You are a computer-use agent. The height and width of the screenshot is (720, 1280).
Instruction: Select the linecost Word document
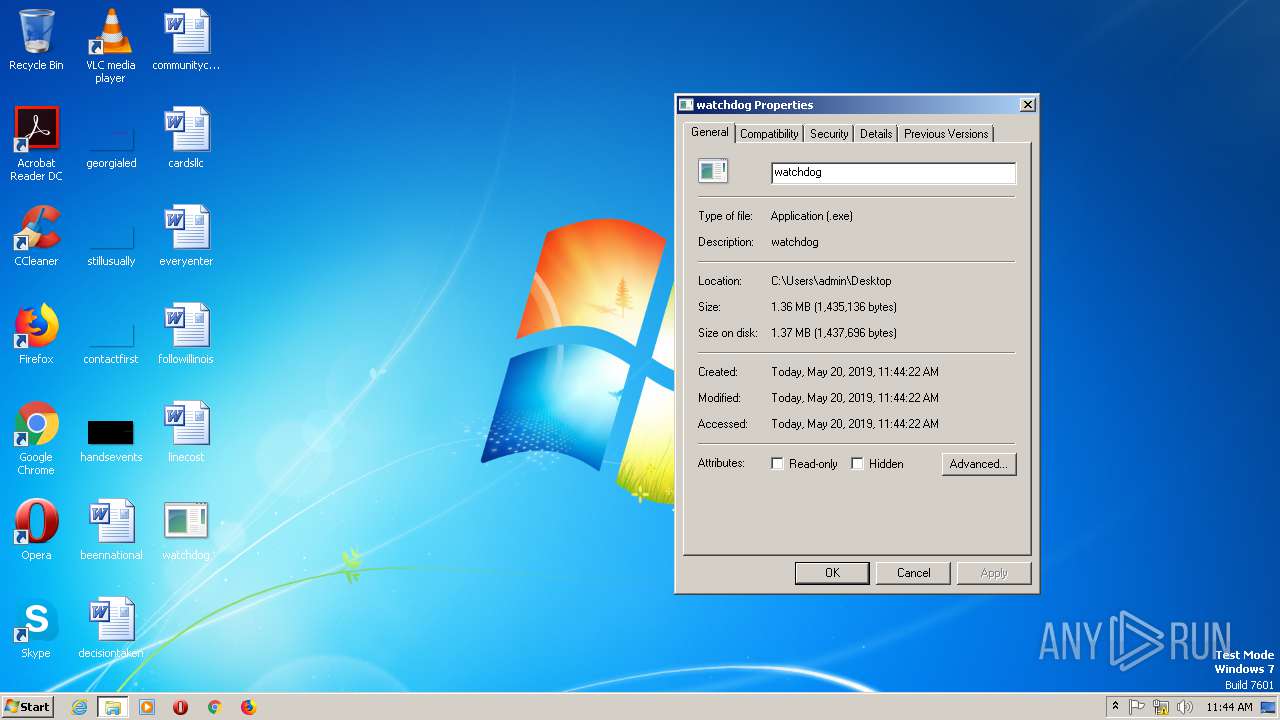coord(186,433)
